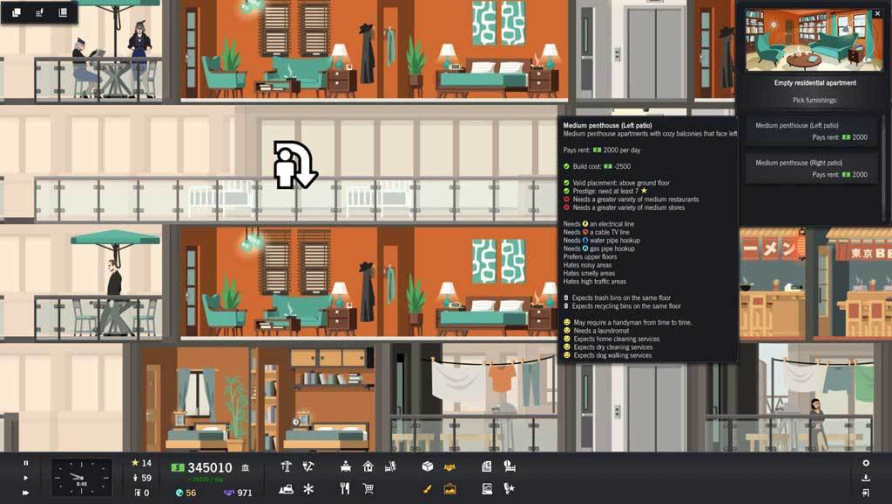Toggle the leftmost overlay layers icon
The image size is (892, 504).
click(17, 13)
